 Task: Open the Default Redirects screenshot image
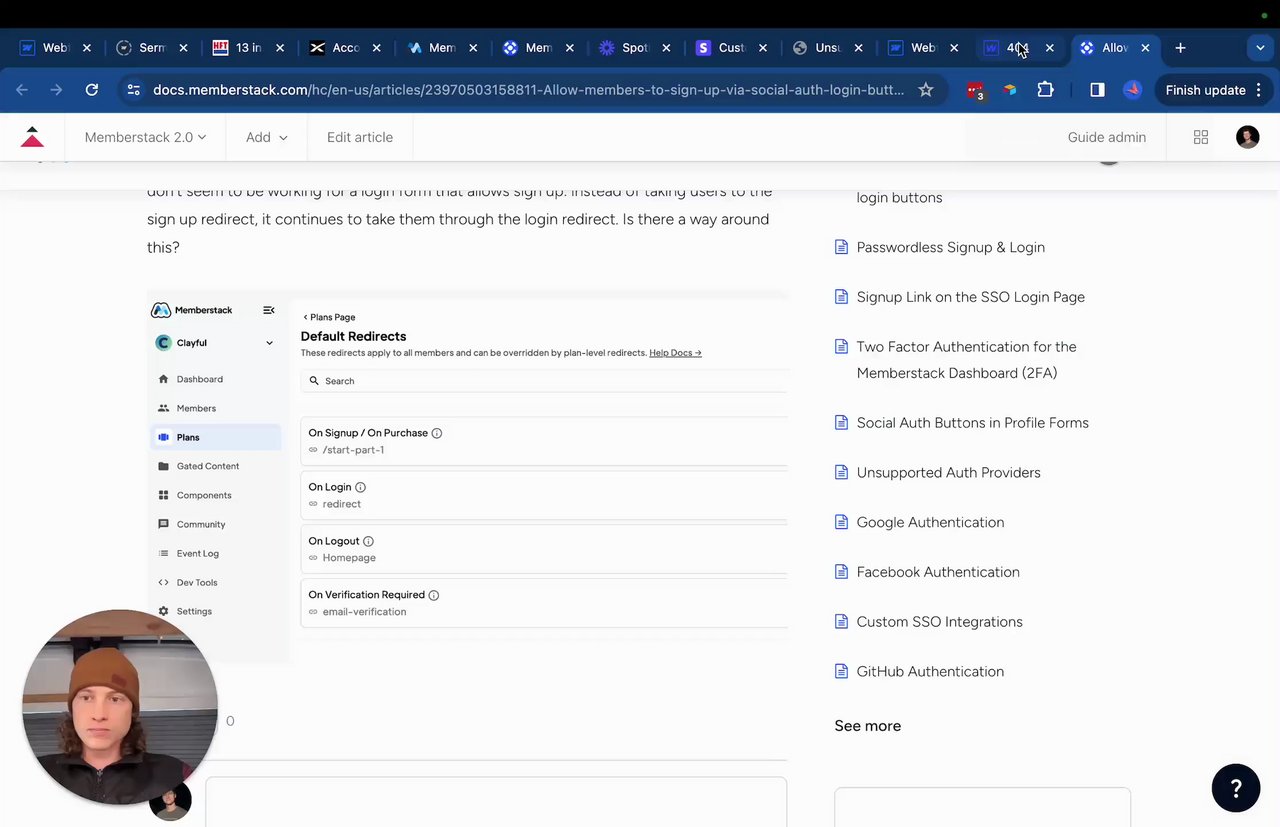[x=467, y=477]
